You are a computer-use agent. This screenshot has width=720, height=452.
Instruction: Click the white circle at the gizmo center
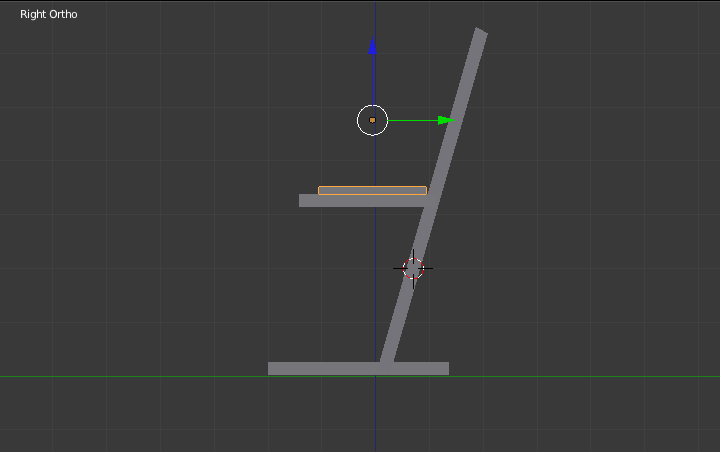[x=372, y=120]
